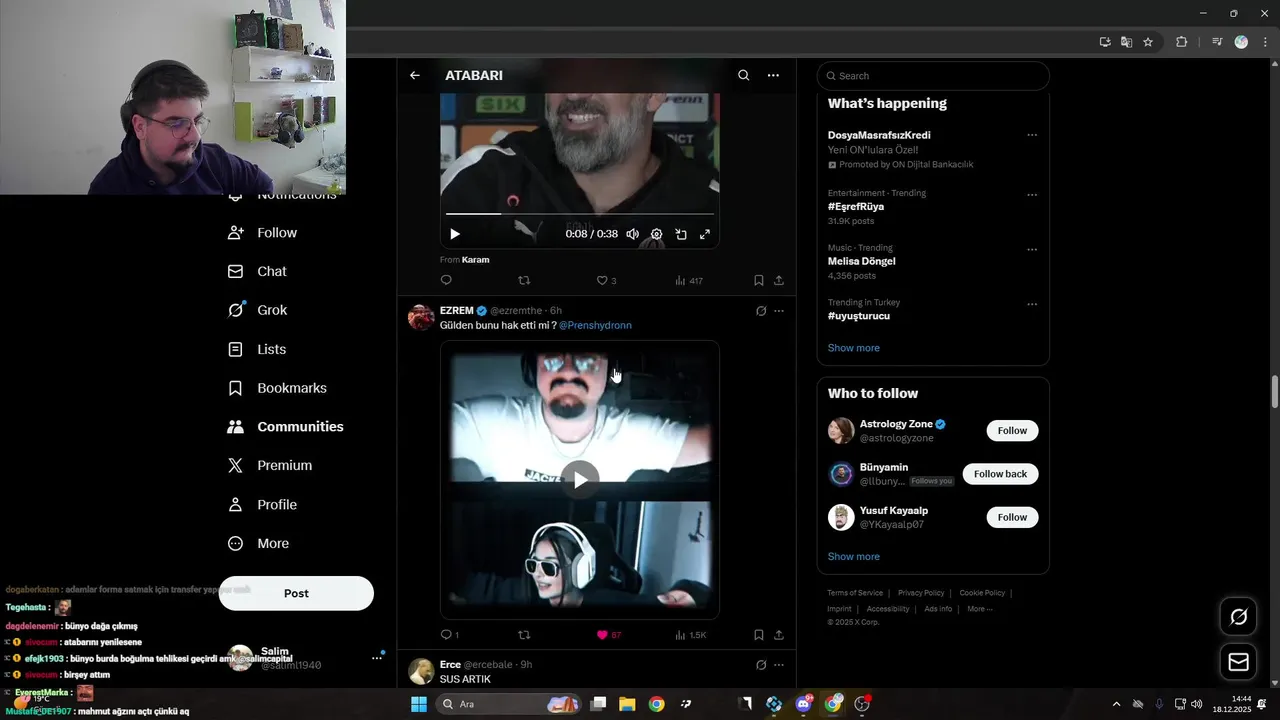Bookmark page with Chrome star icon
This screenshot has height=720, width=1280.
[x=1148, y=42]
